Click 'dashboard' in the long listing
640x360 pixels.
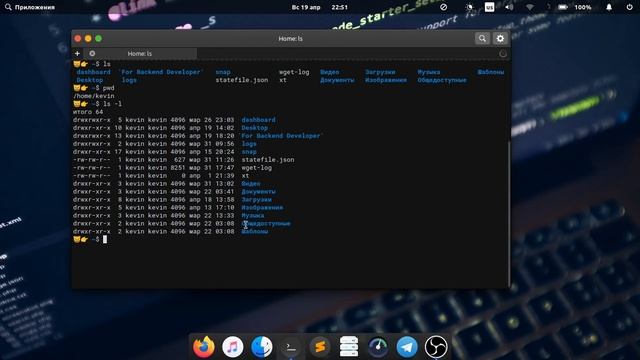pyautogui.click(x=258, y=120)
